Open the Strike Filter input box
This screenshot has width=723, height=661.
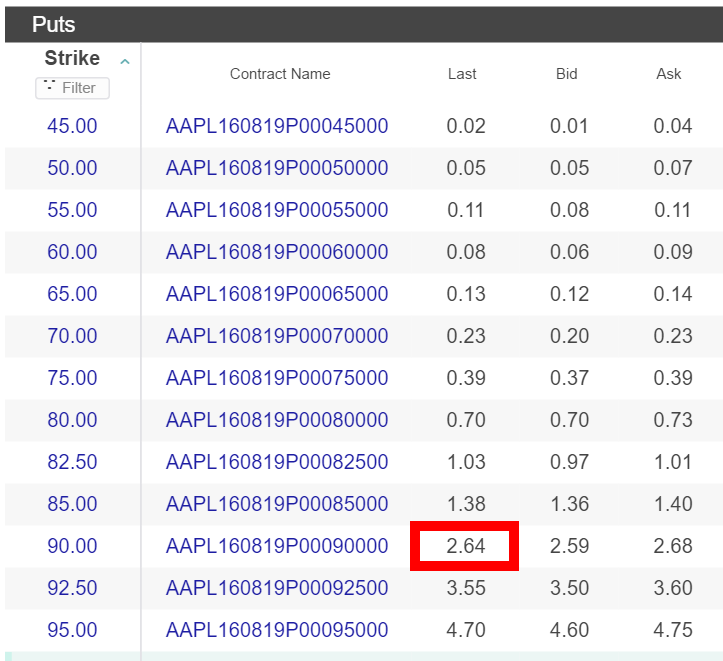(x=72, y=88)
